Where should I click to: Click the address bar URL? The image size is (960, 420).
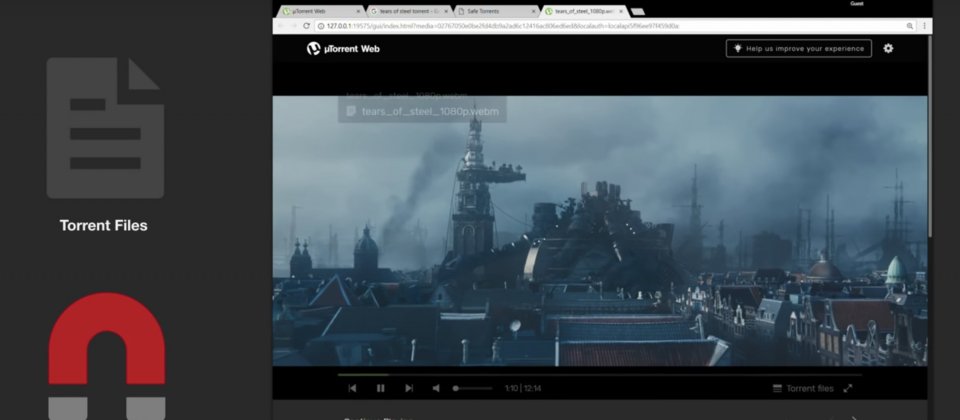coord(503,26)
